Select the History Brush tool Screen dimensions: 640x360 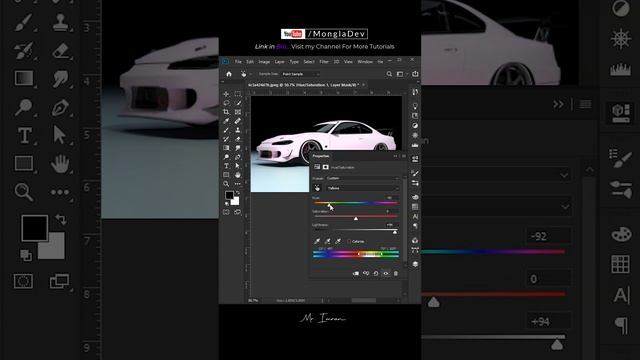[226, 139]
